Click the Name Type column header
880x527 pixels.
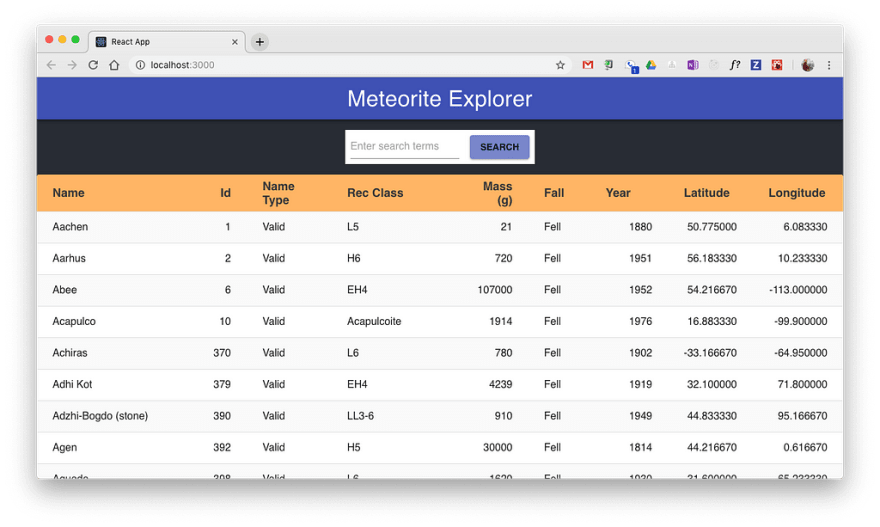(x=278, y=193)
